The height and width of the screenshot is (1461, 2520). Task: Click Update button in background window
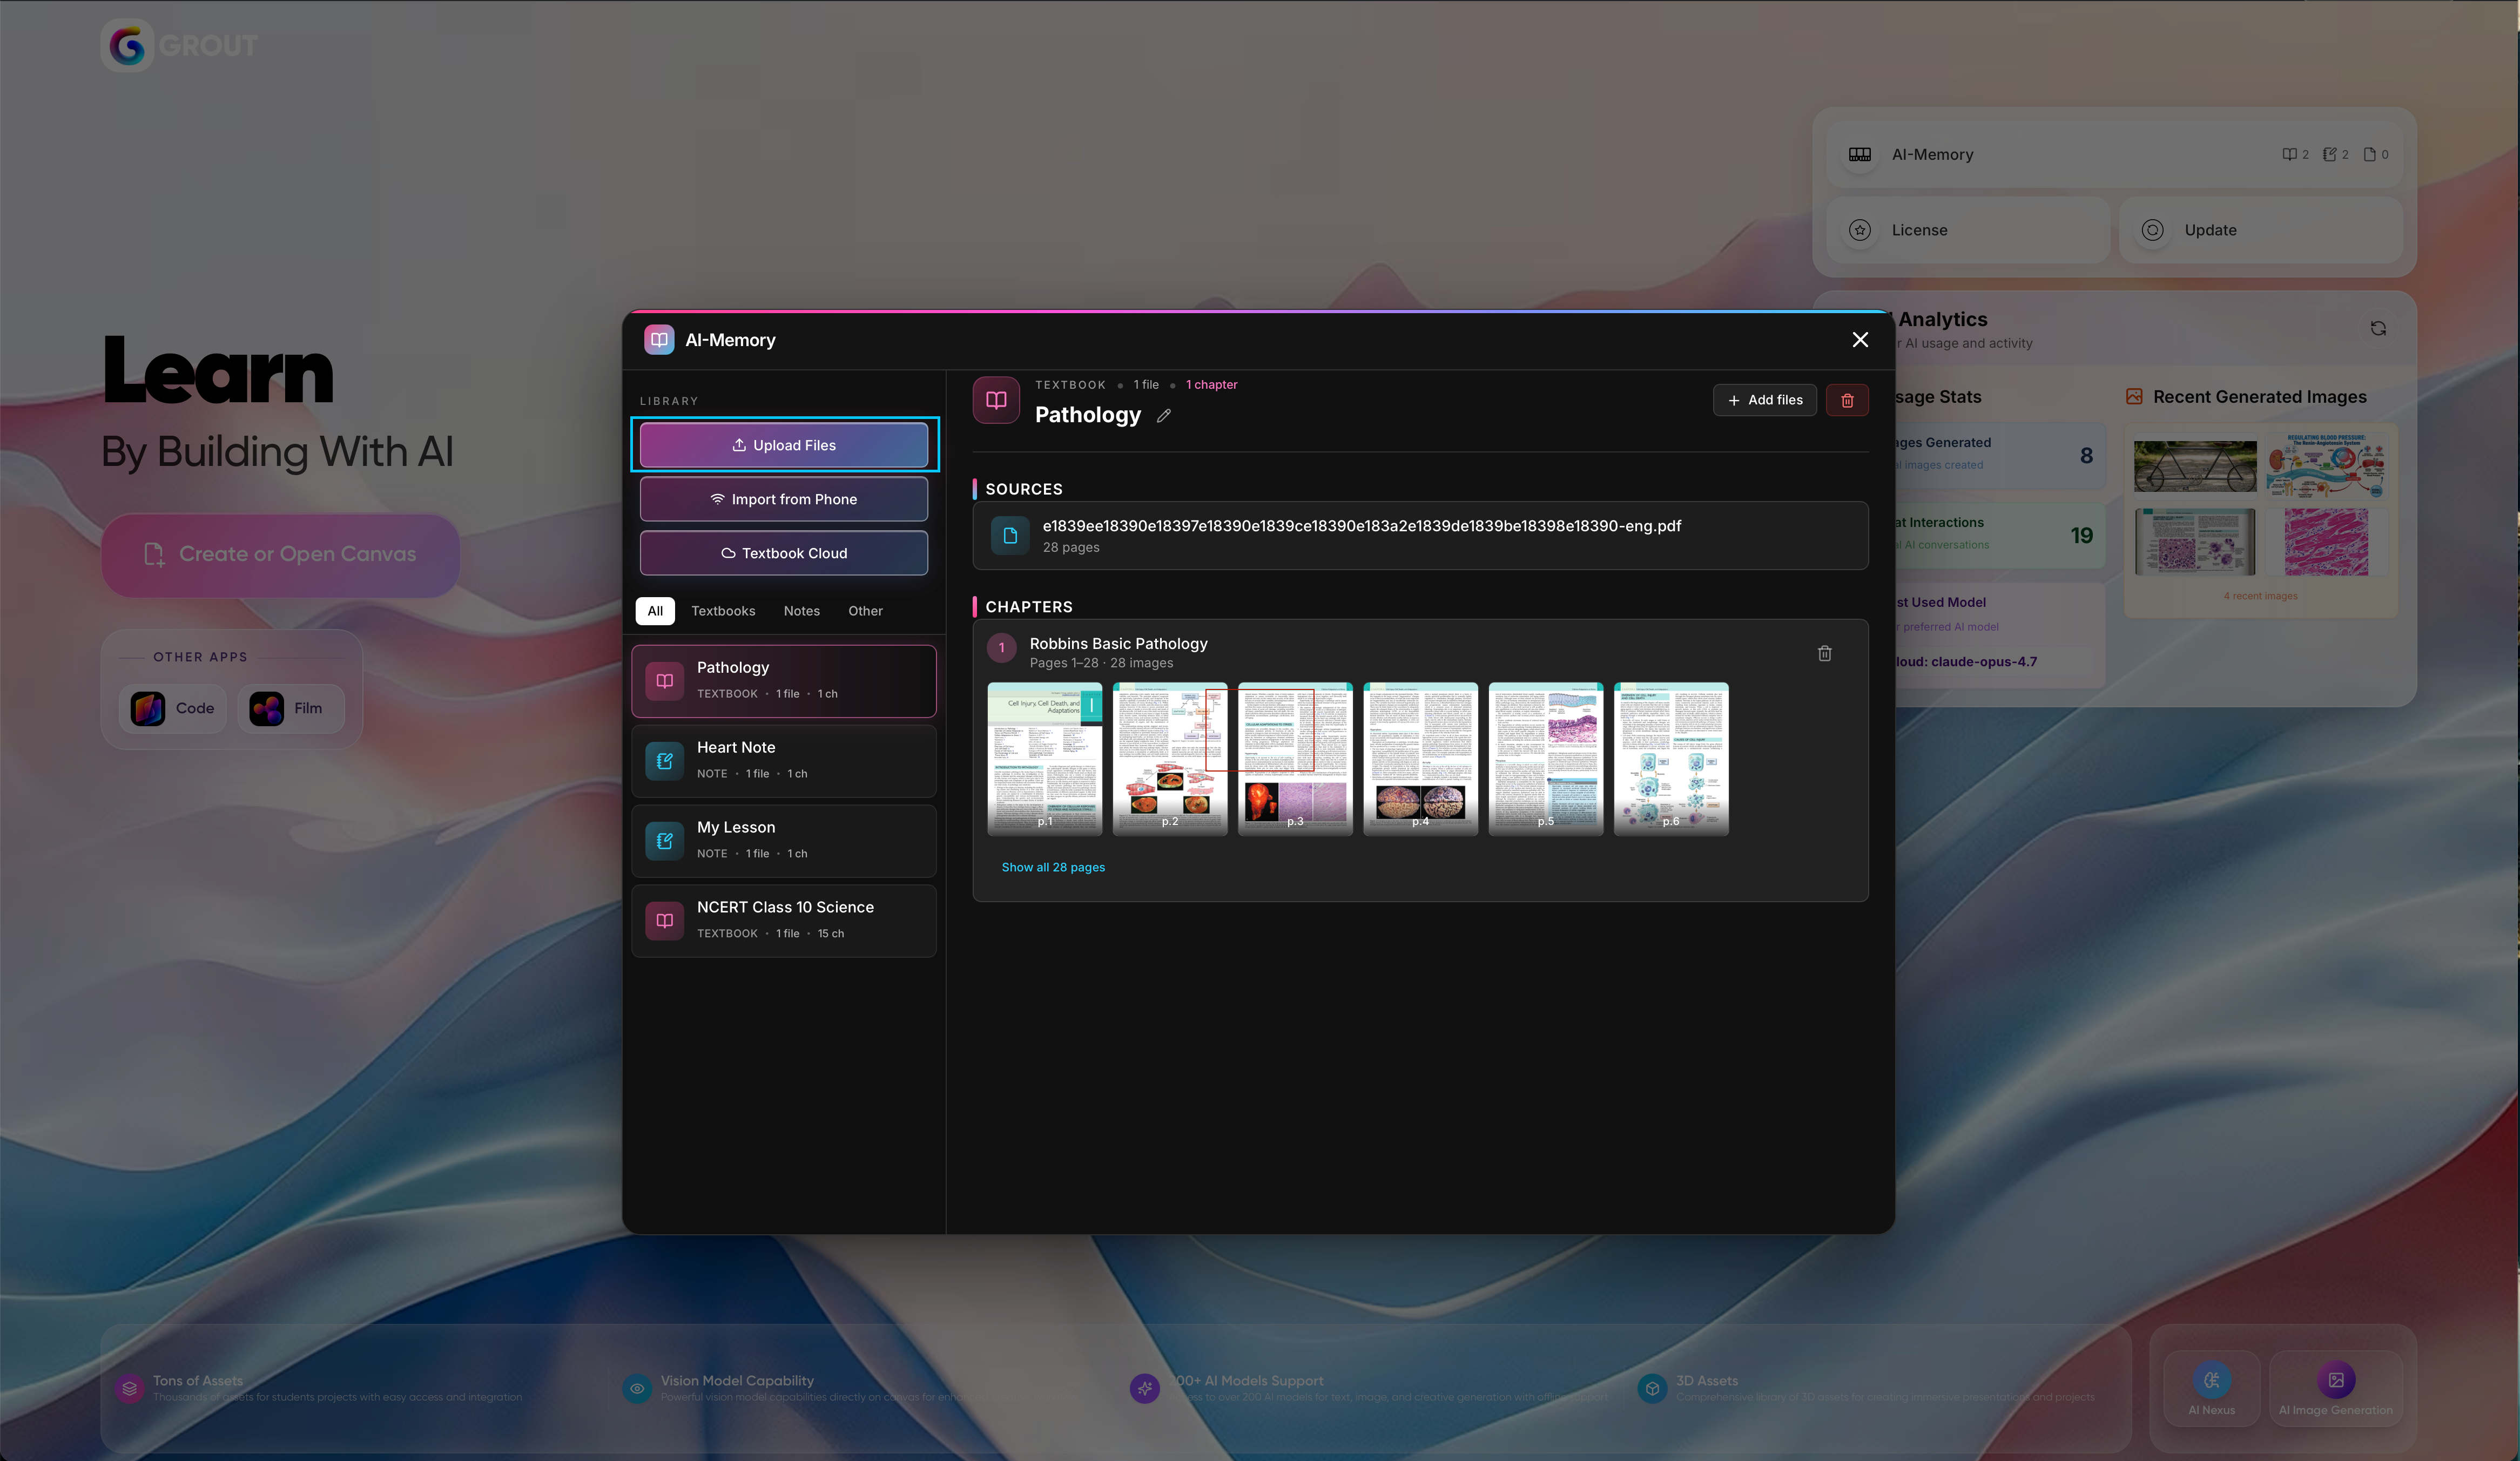pyautogui.click(x=2260, y=230)
